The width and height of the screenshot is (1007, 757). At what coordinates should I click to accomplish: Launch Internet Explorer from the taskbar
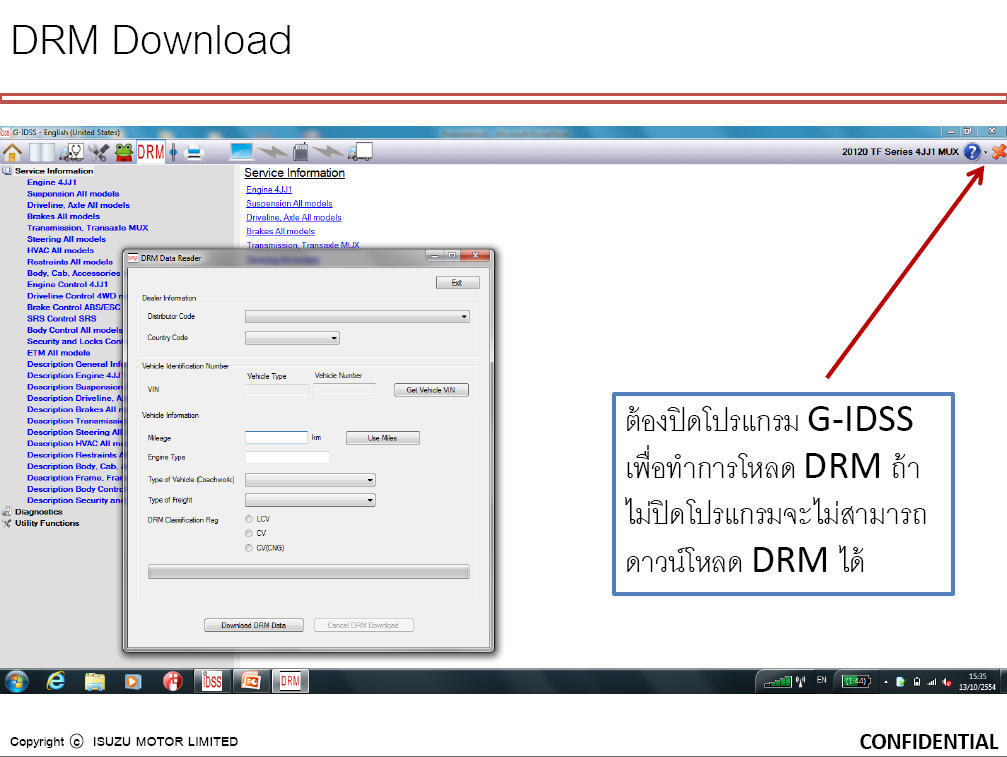click(56, 681)
